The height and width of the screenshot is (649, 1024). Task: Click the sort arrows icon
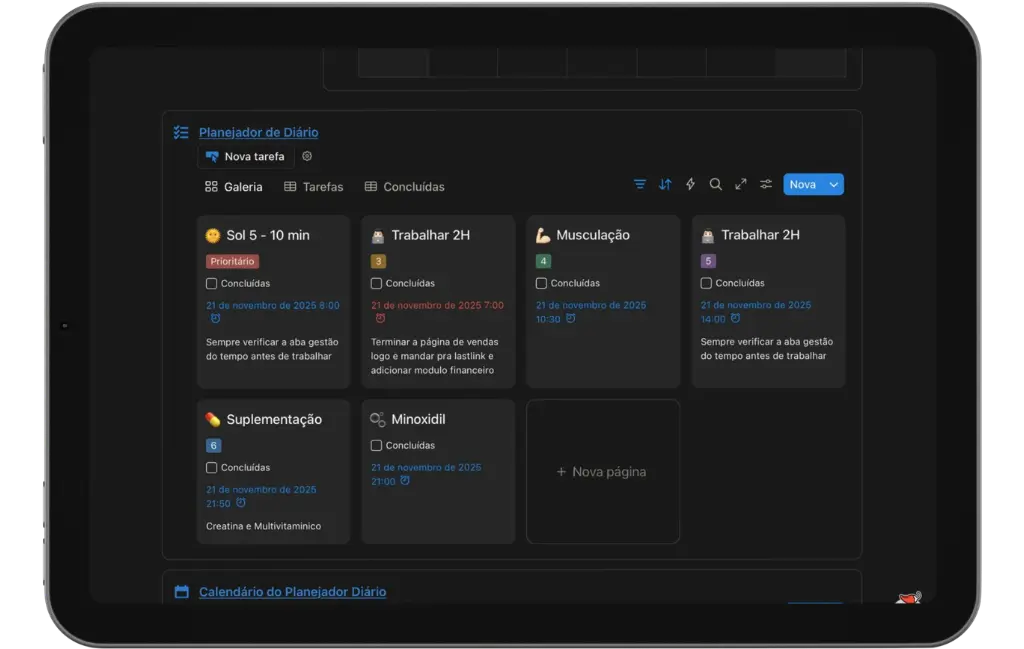665,185
